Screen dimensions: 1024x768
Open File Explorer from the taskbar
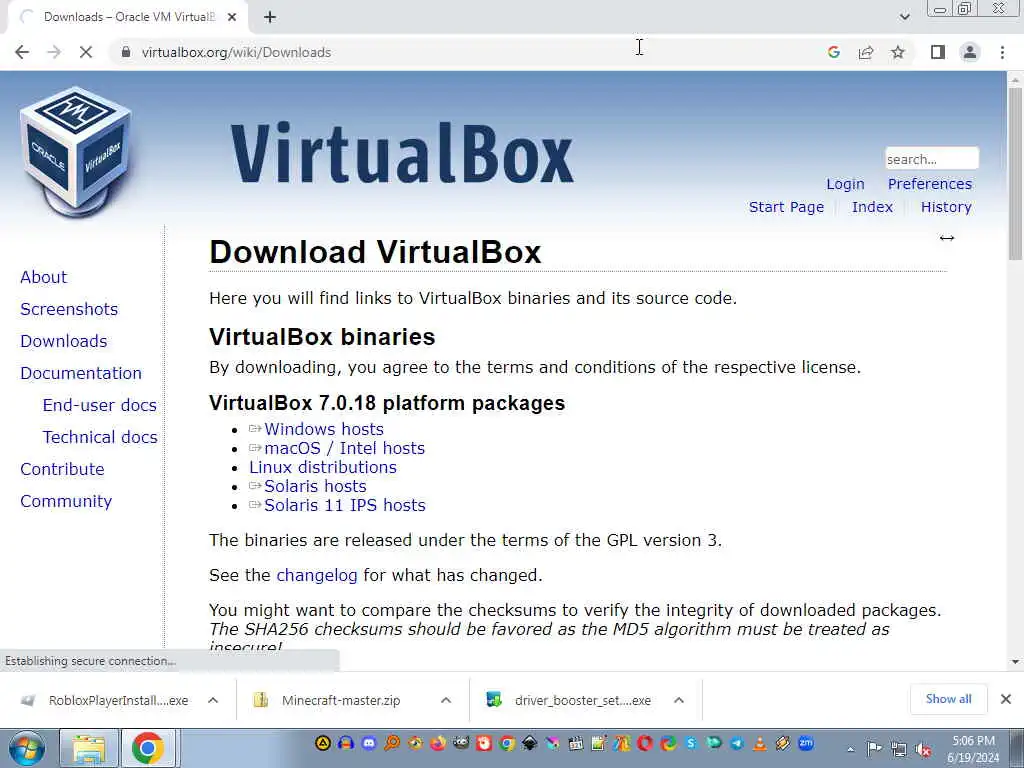(x=89, y=748)
